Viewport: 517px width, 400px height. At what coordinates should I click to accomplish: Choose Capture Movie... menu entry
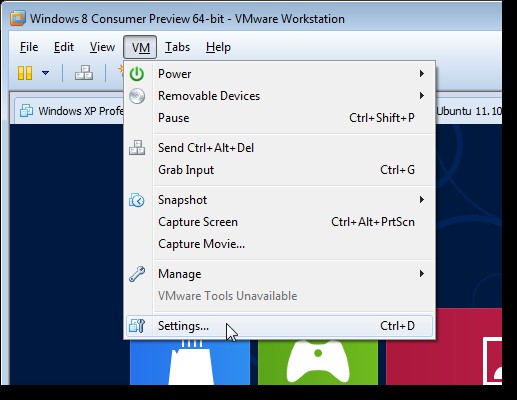coord(279,244)
